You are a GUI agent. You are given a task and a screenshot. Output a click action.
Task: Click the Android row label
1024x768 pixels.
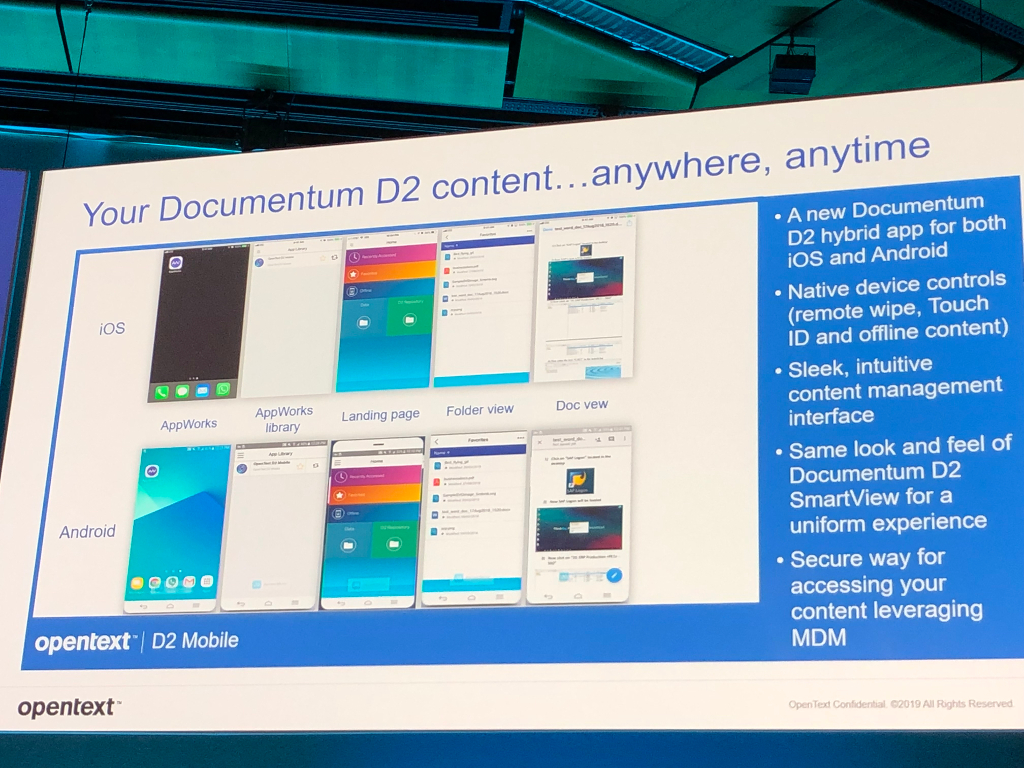pos(88,532)
